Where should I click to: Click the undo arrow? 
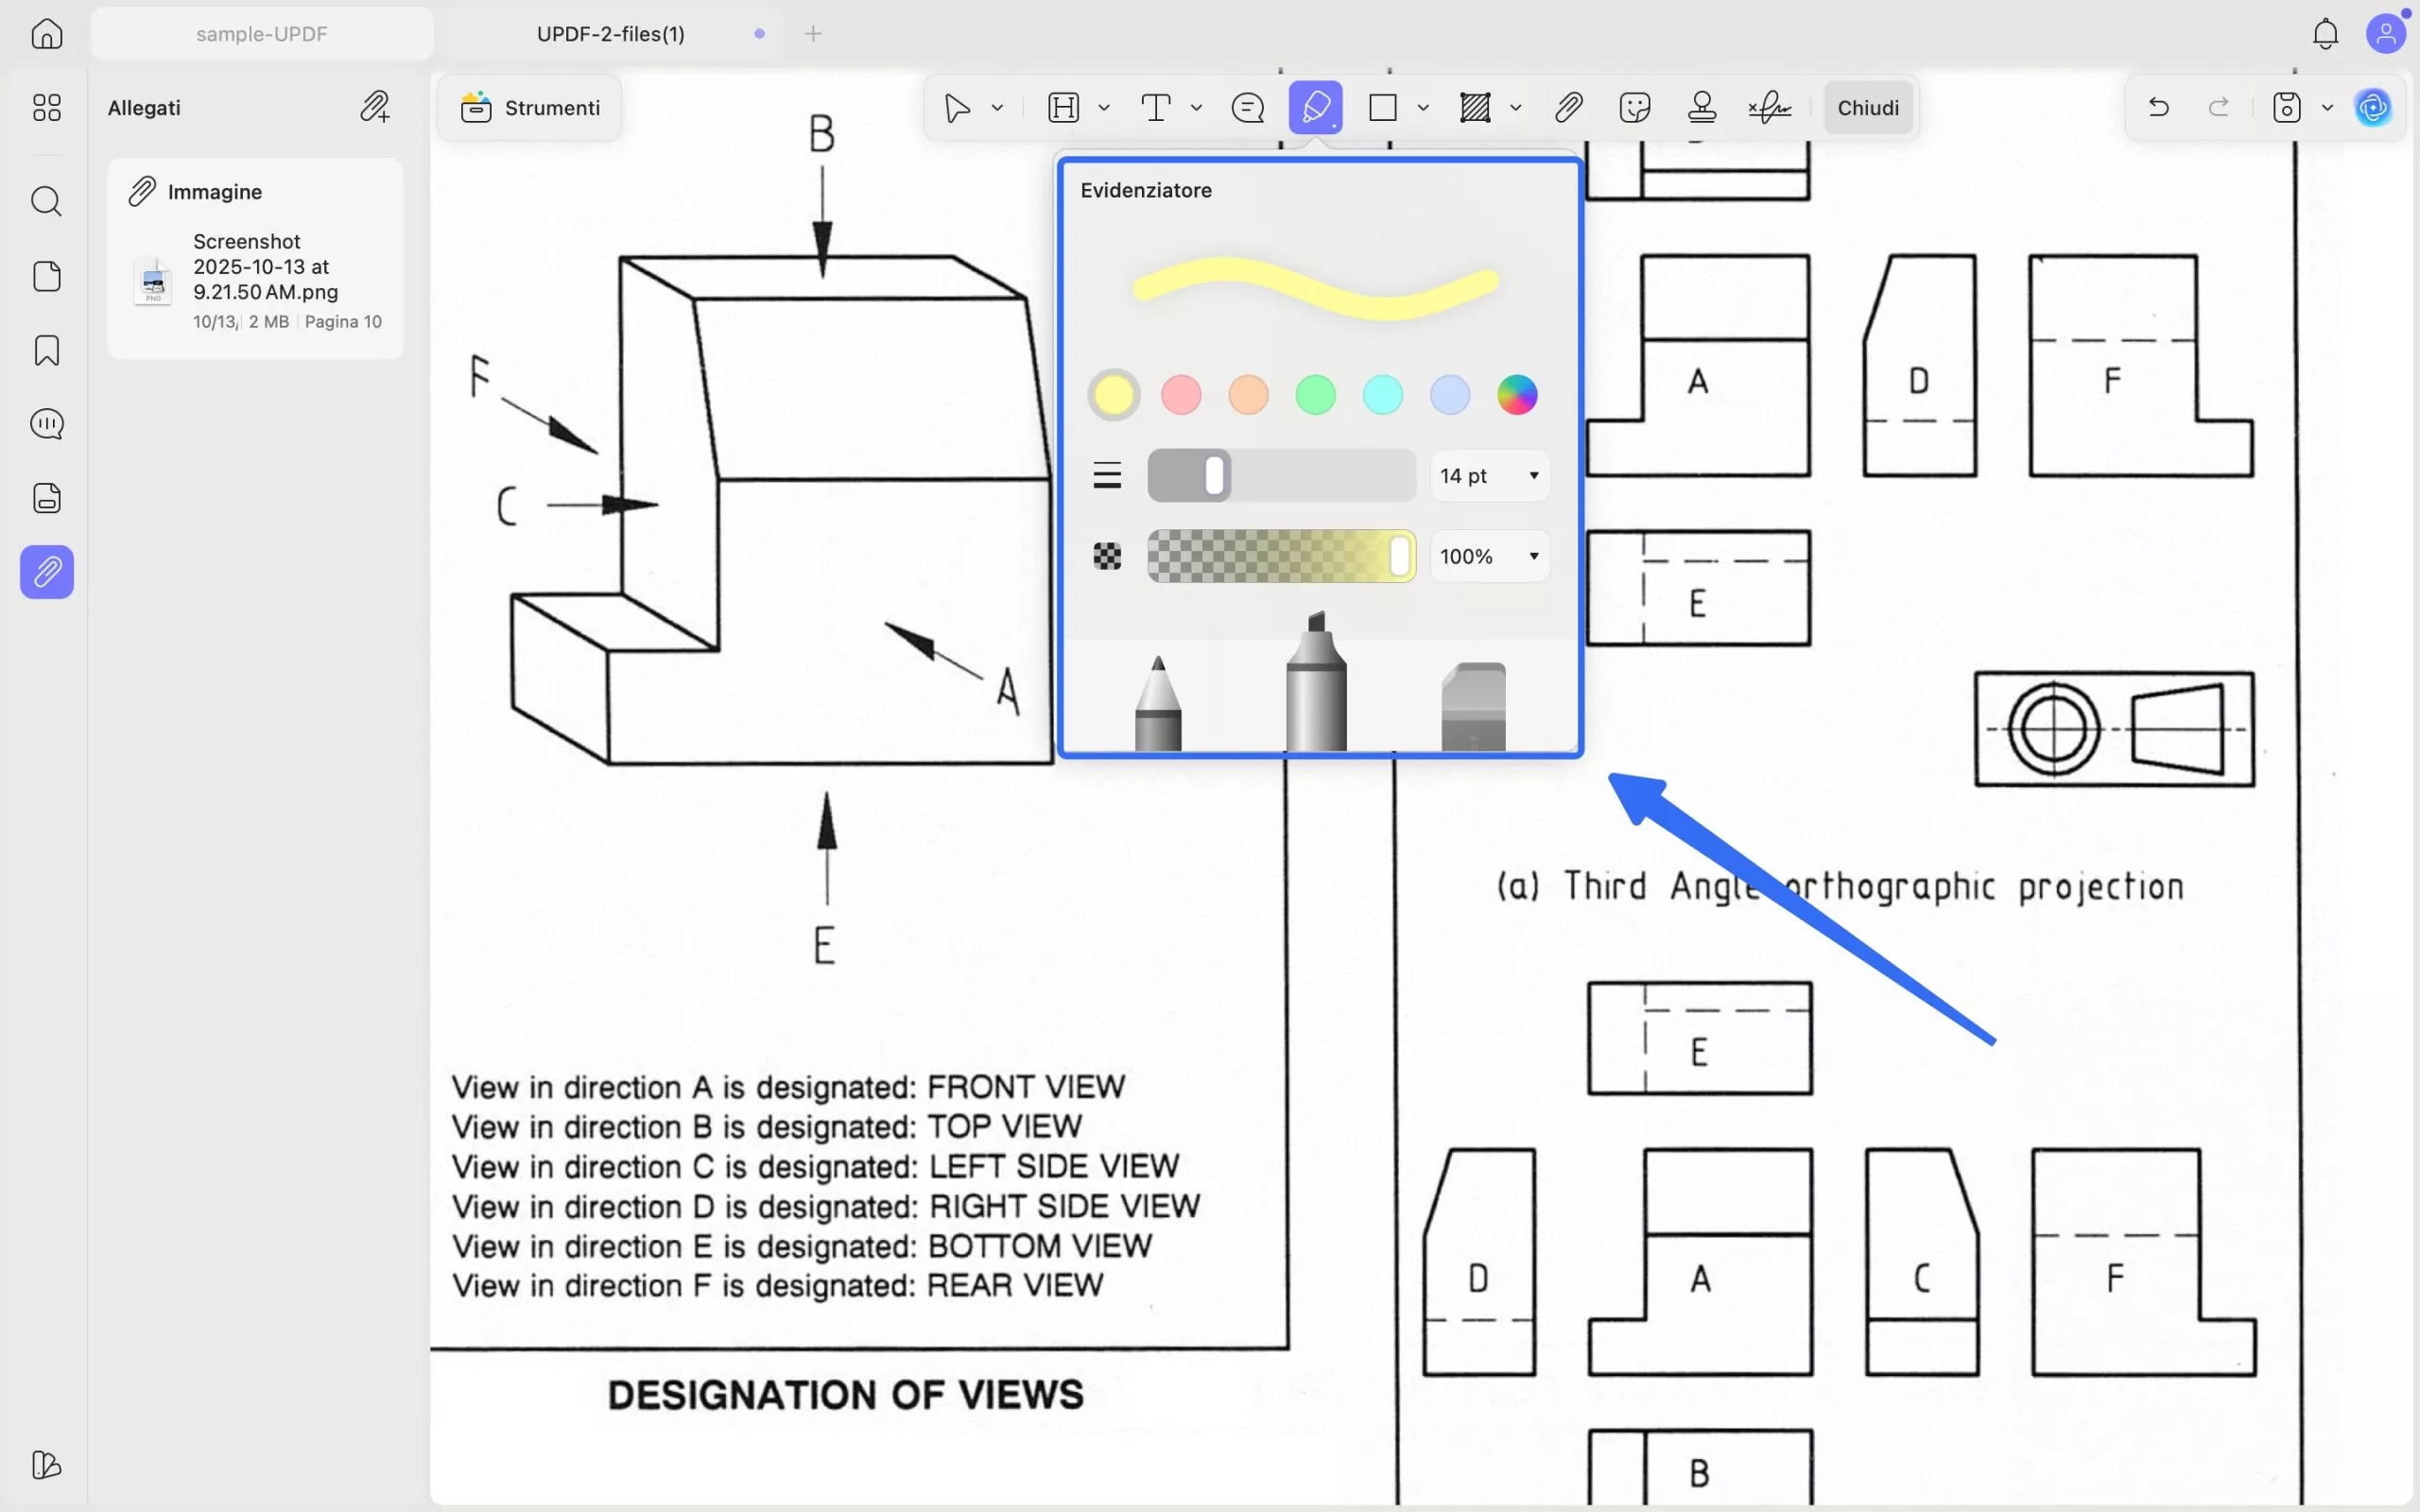click(x=2158, y=107)
